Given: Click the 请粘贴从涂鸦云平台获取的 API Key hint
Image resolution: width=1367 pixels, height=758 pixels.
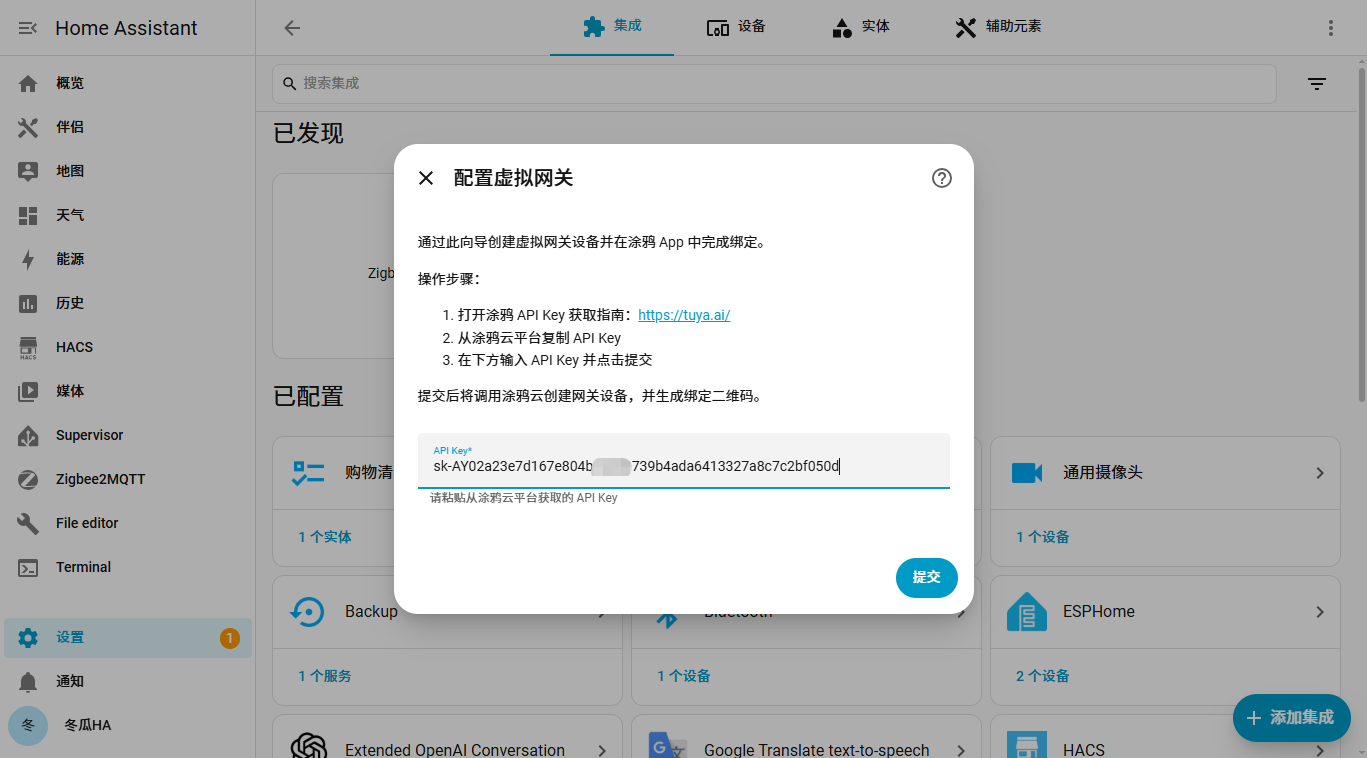Looking at the screenshot, I should coord(524,498).
